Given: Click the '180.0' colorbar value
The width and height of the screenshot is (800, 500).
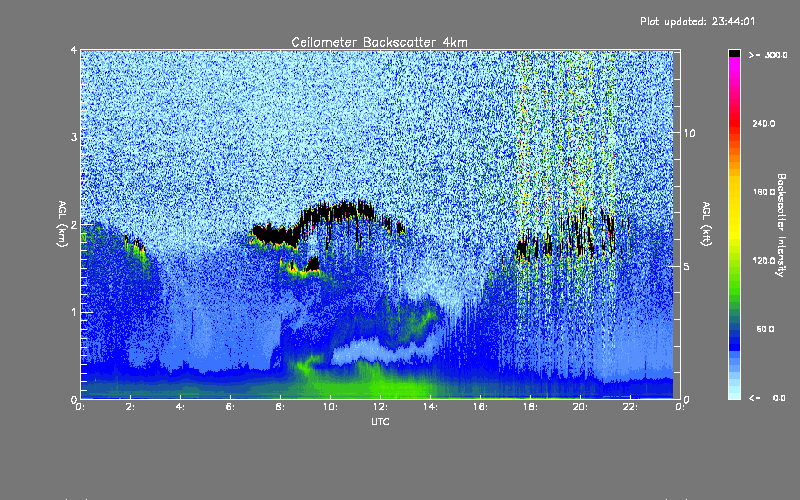Looking at the screenshot, I should 764,192.
